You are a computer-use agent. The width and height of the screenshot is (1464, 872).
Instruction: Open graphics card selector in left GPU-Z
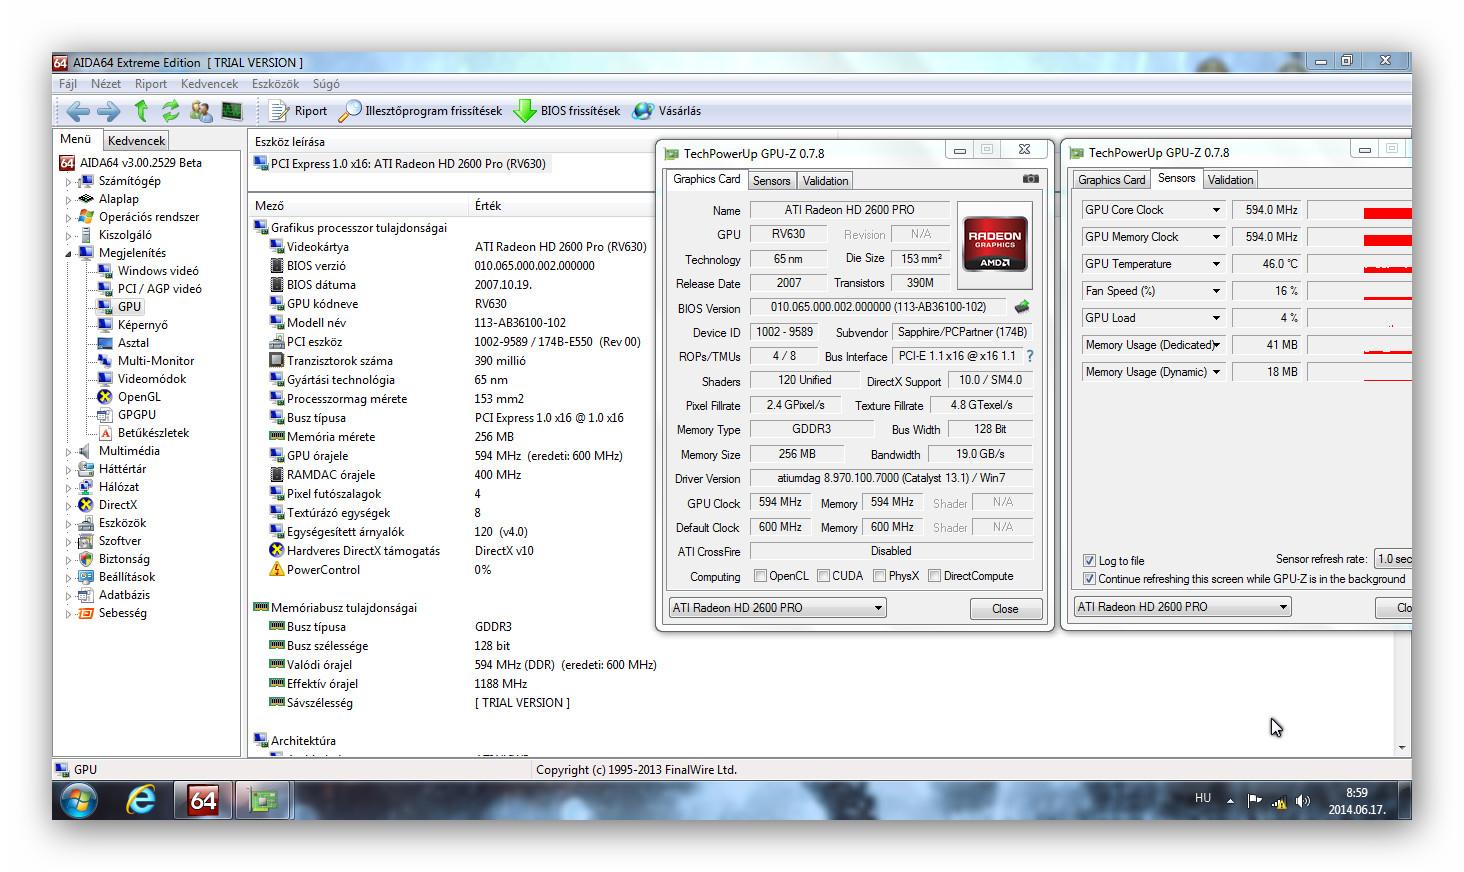coord(777,608)
